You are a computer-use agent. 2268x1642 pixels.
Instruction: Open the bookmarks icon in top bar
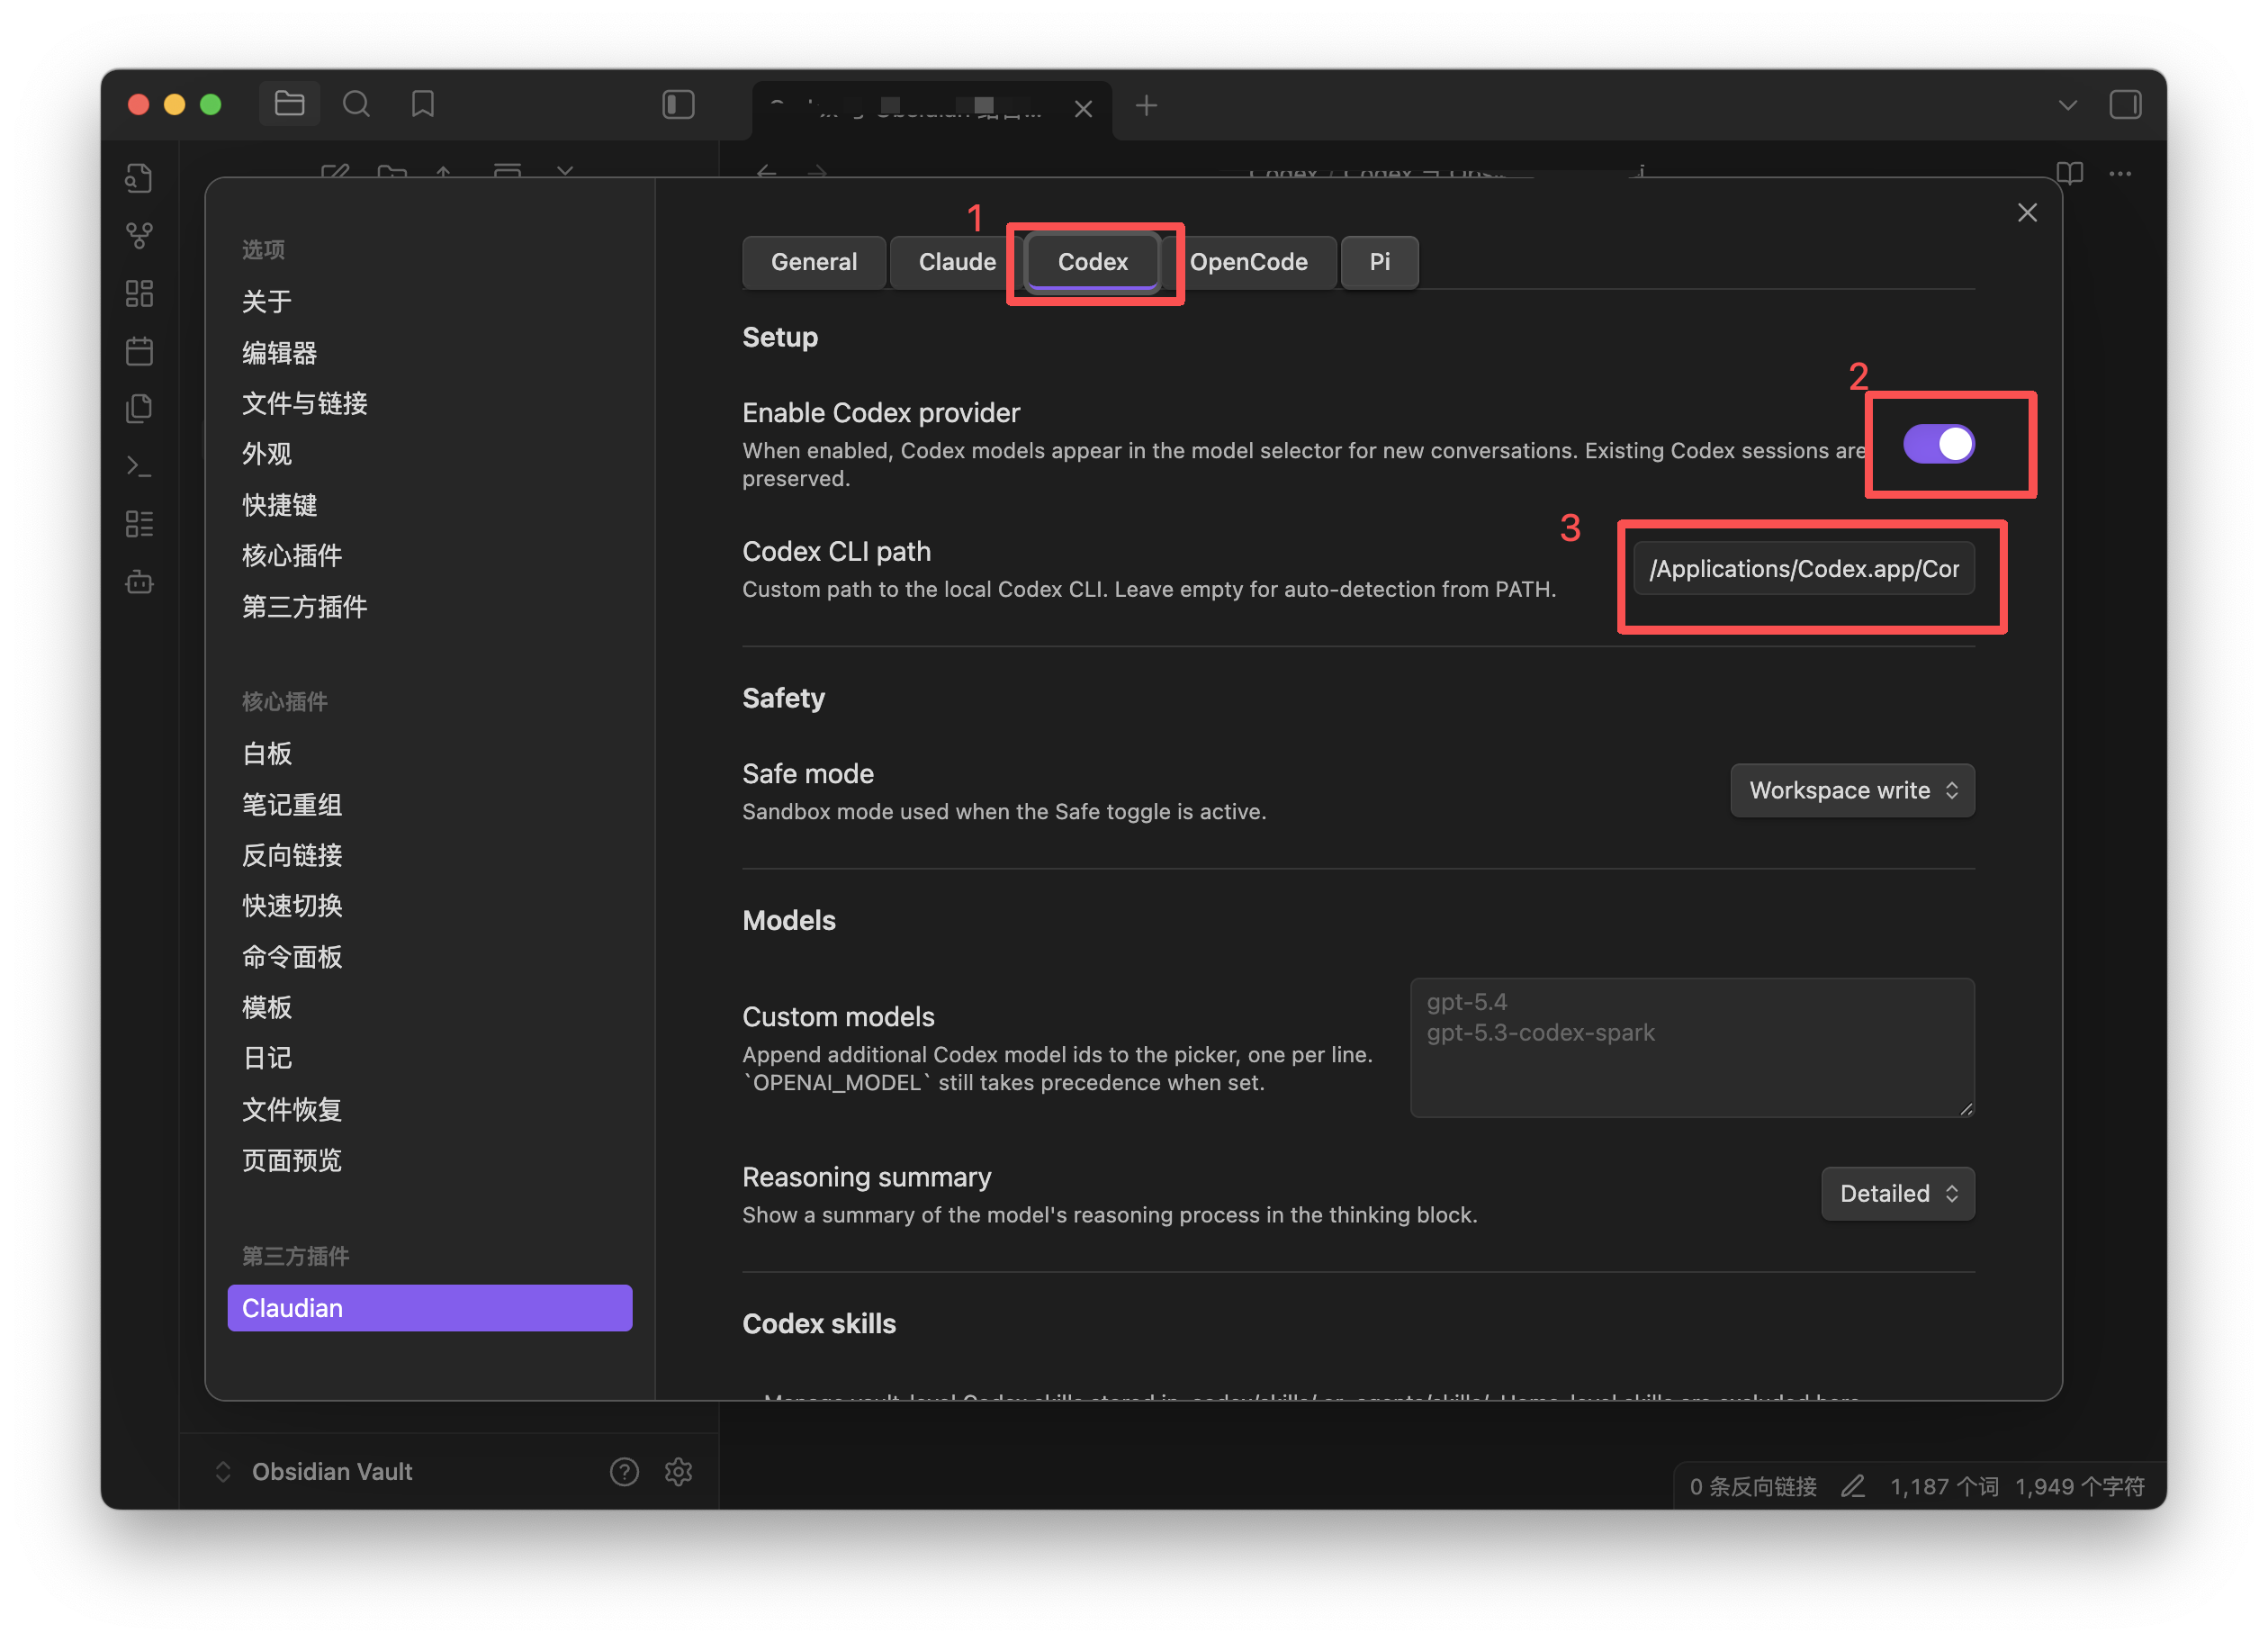pos(423,104)
